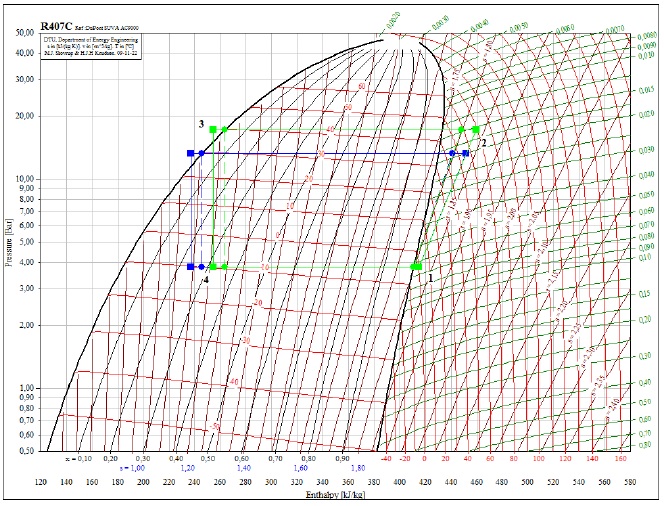This screenshot has width=664, height=506.
Task: Click blue entropy label 's = 1,00'
Action: tap(133, 468)
